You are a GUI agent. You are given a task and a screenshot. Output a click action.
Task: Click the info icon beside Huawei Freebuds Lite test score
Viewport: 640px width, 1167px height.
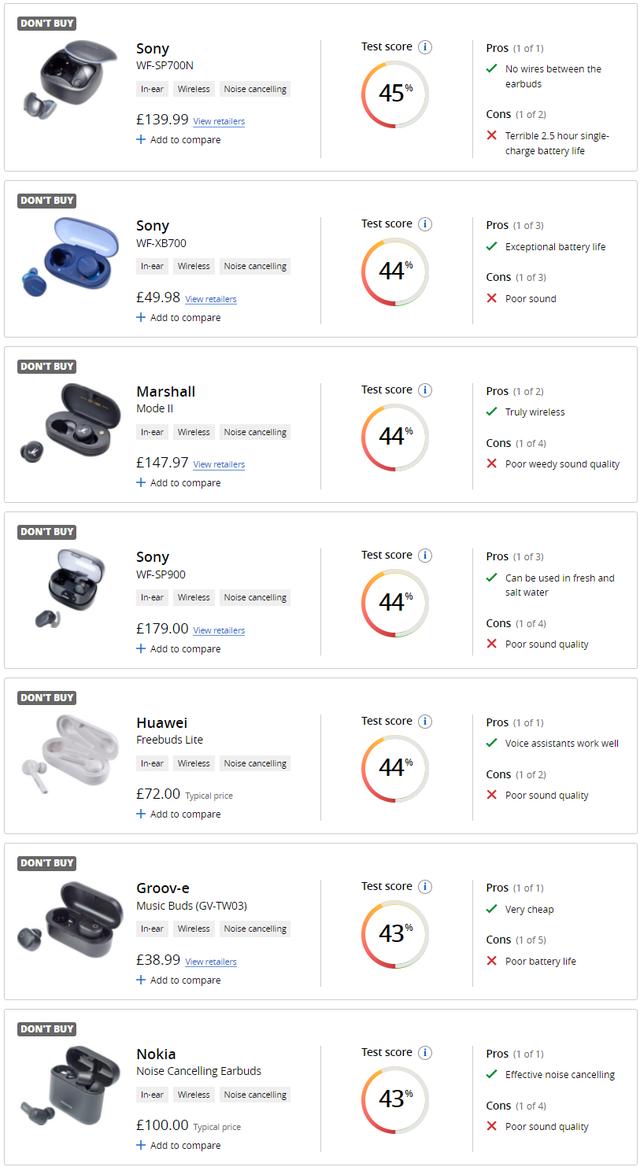(425, 721)
